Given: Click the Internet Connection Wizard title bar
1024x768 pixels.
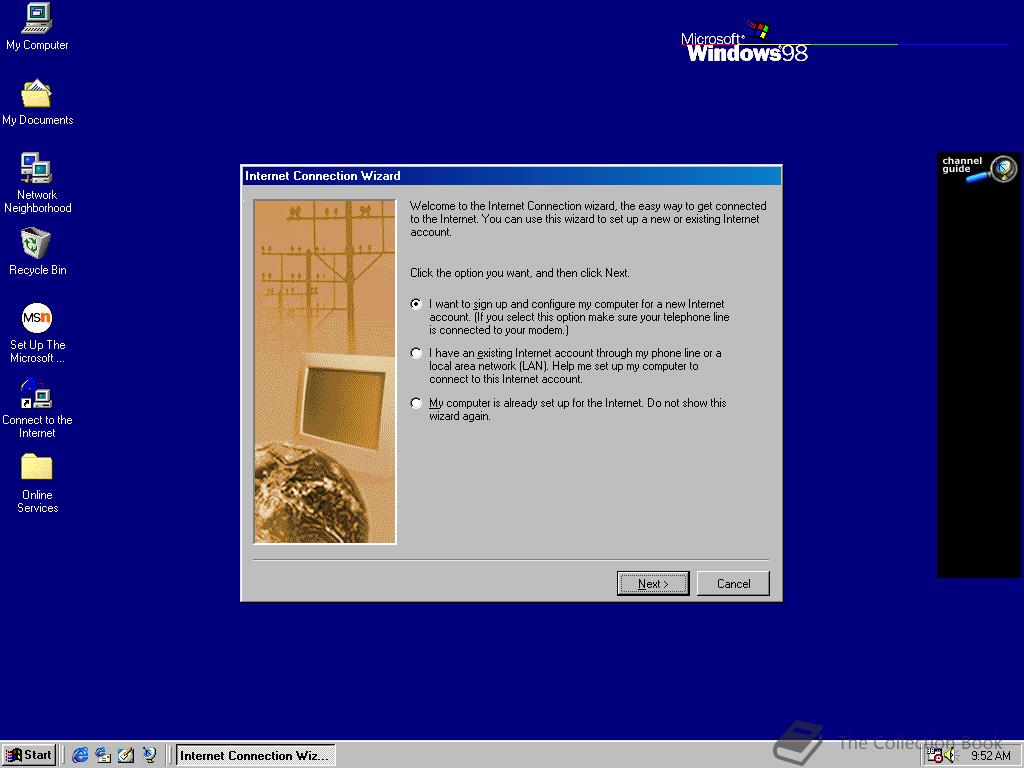Looking at the screenshot, I should (x=511, y=176).
